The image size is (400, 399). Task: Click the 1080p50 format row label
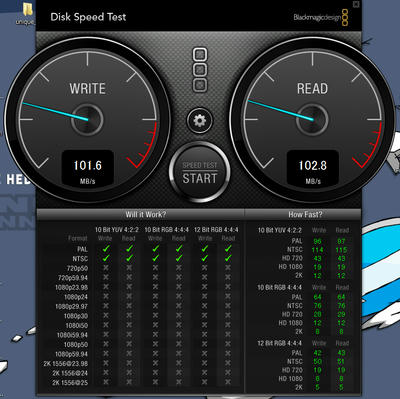(76, 344)
